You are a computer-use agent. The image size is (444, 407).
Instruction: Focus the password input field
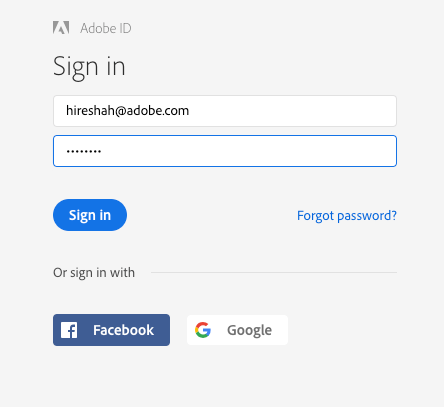(x=225, y=151)
